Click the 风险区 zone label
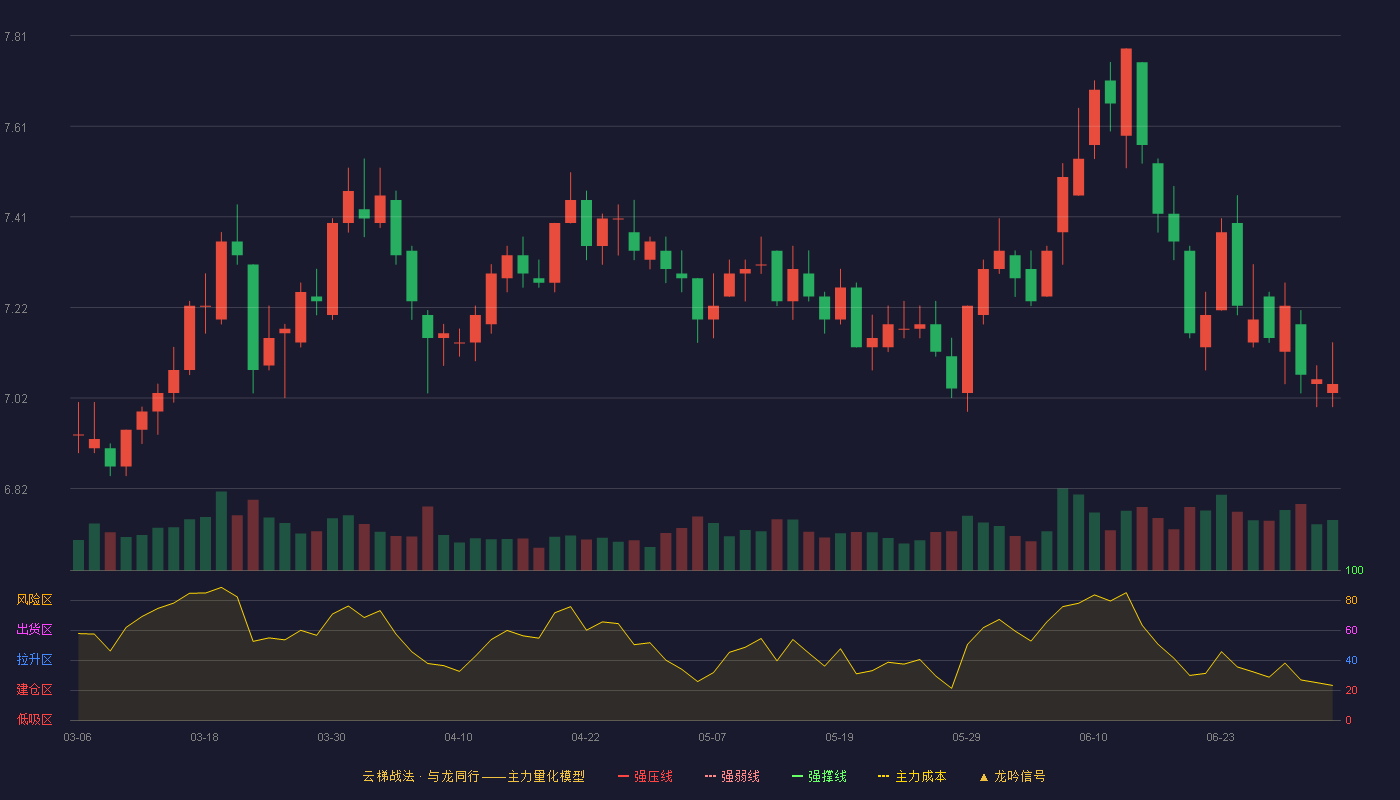Image resolution: width=1400 pixels, height=800 pixels. click(35, 600)
